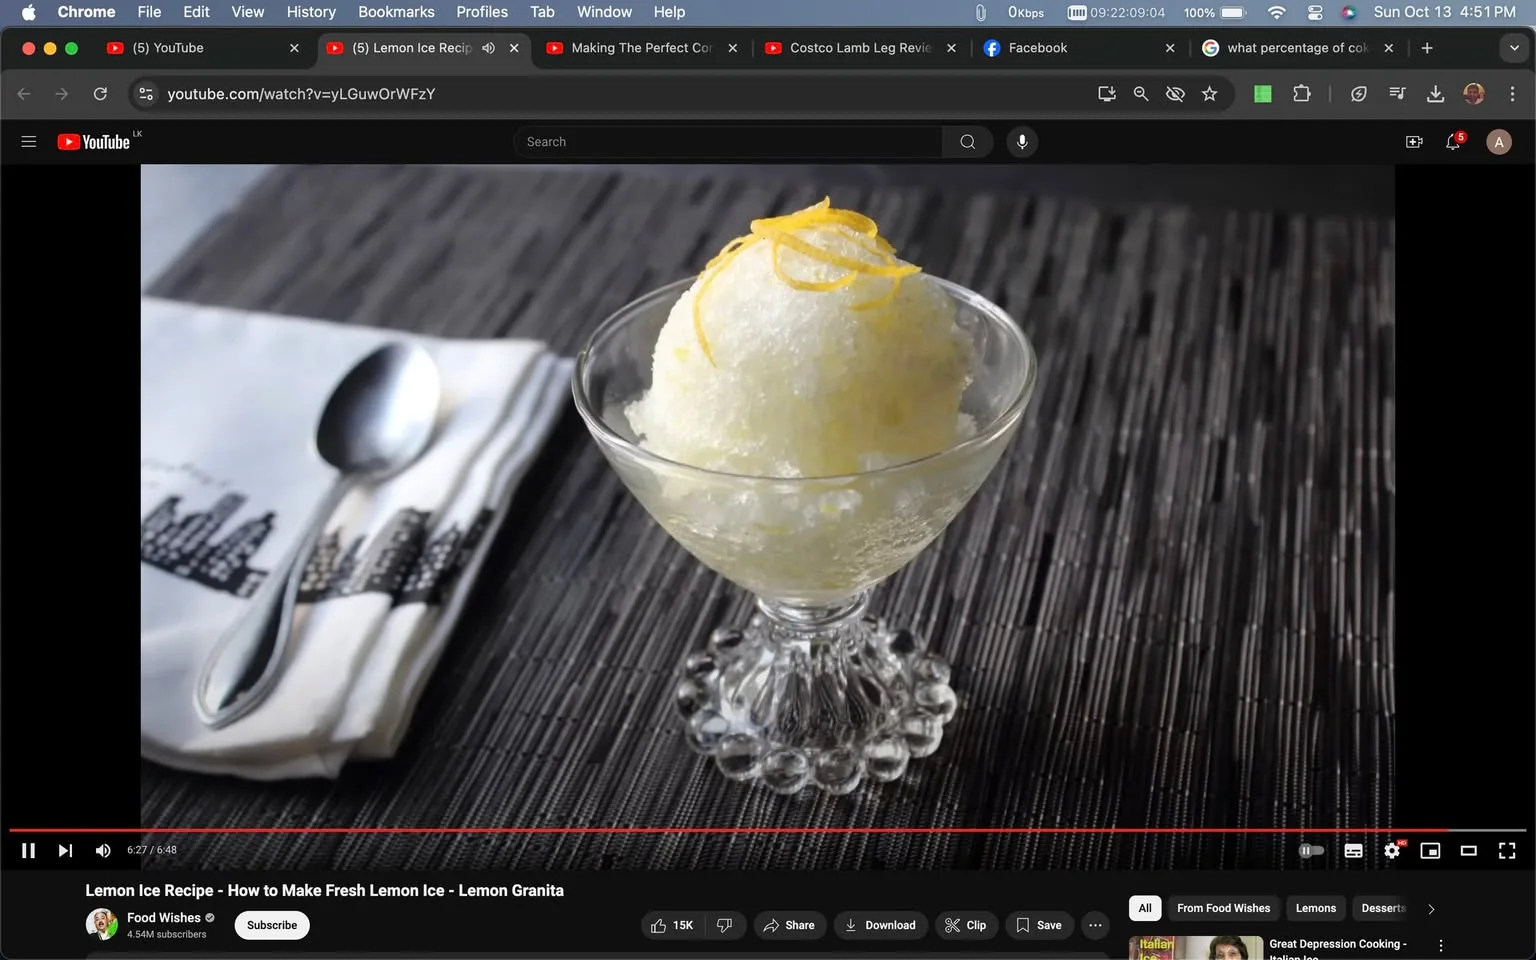Pause the video playback
The height and width of the screenshot is (960, 1536).
tap(28, 850)
